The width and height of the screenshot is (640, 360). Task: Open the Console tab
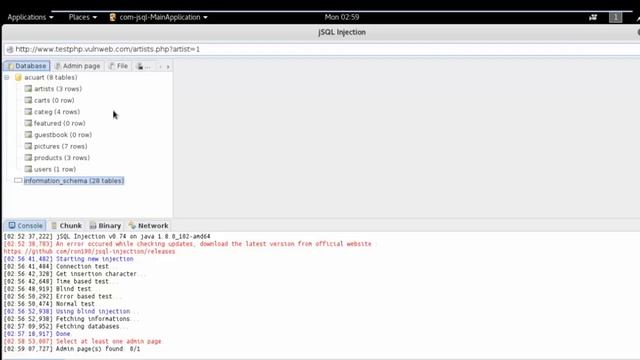(25, 225)
